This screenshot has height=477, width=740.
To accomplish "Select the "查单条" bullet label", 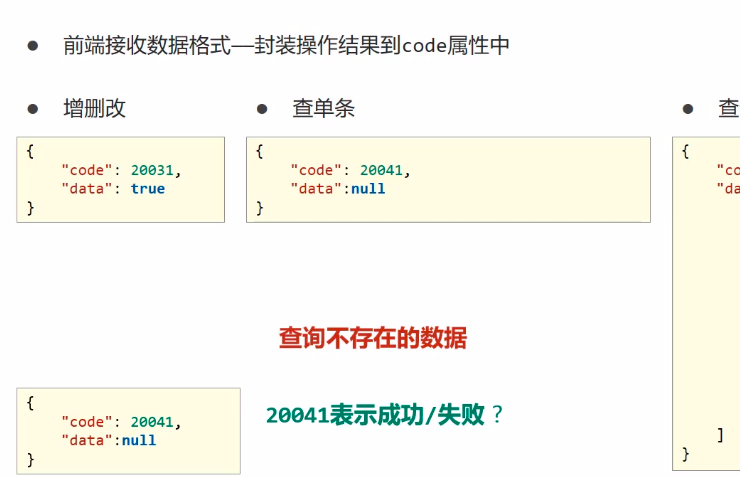I will pos(324,109).
